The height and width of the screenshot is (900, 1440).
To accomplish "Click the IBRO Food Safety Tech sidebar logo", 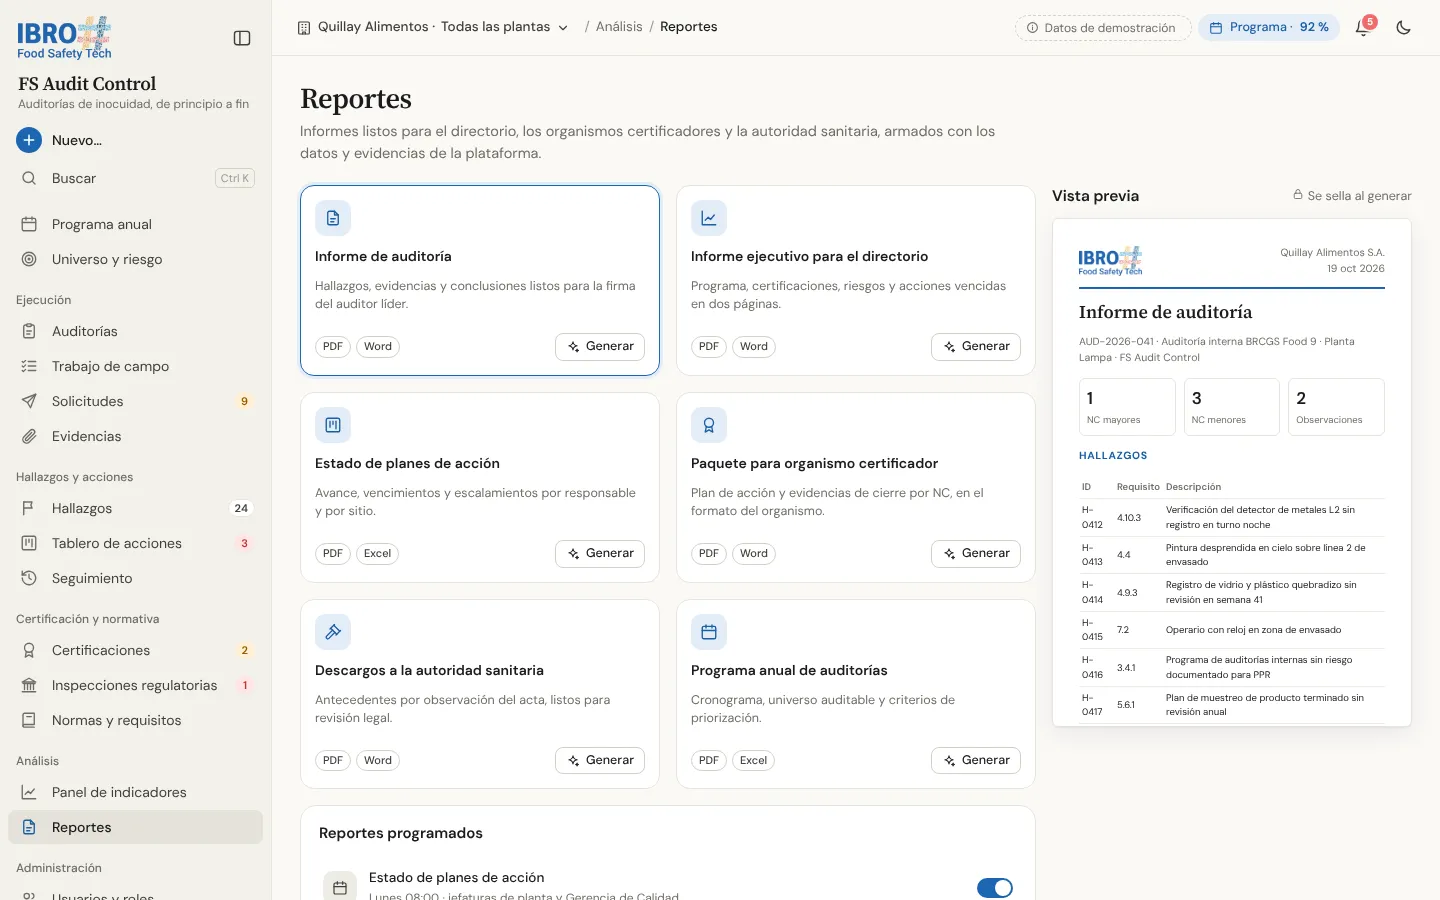I will [x=64, y=38].
